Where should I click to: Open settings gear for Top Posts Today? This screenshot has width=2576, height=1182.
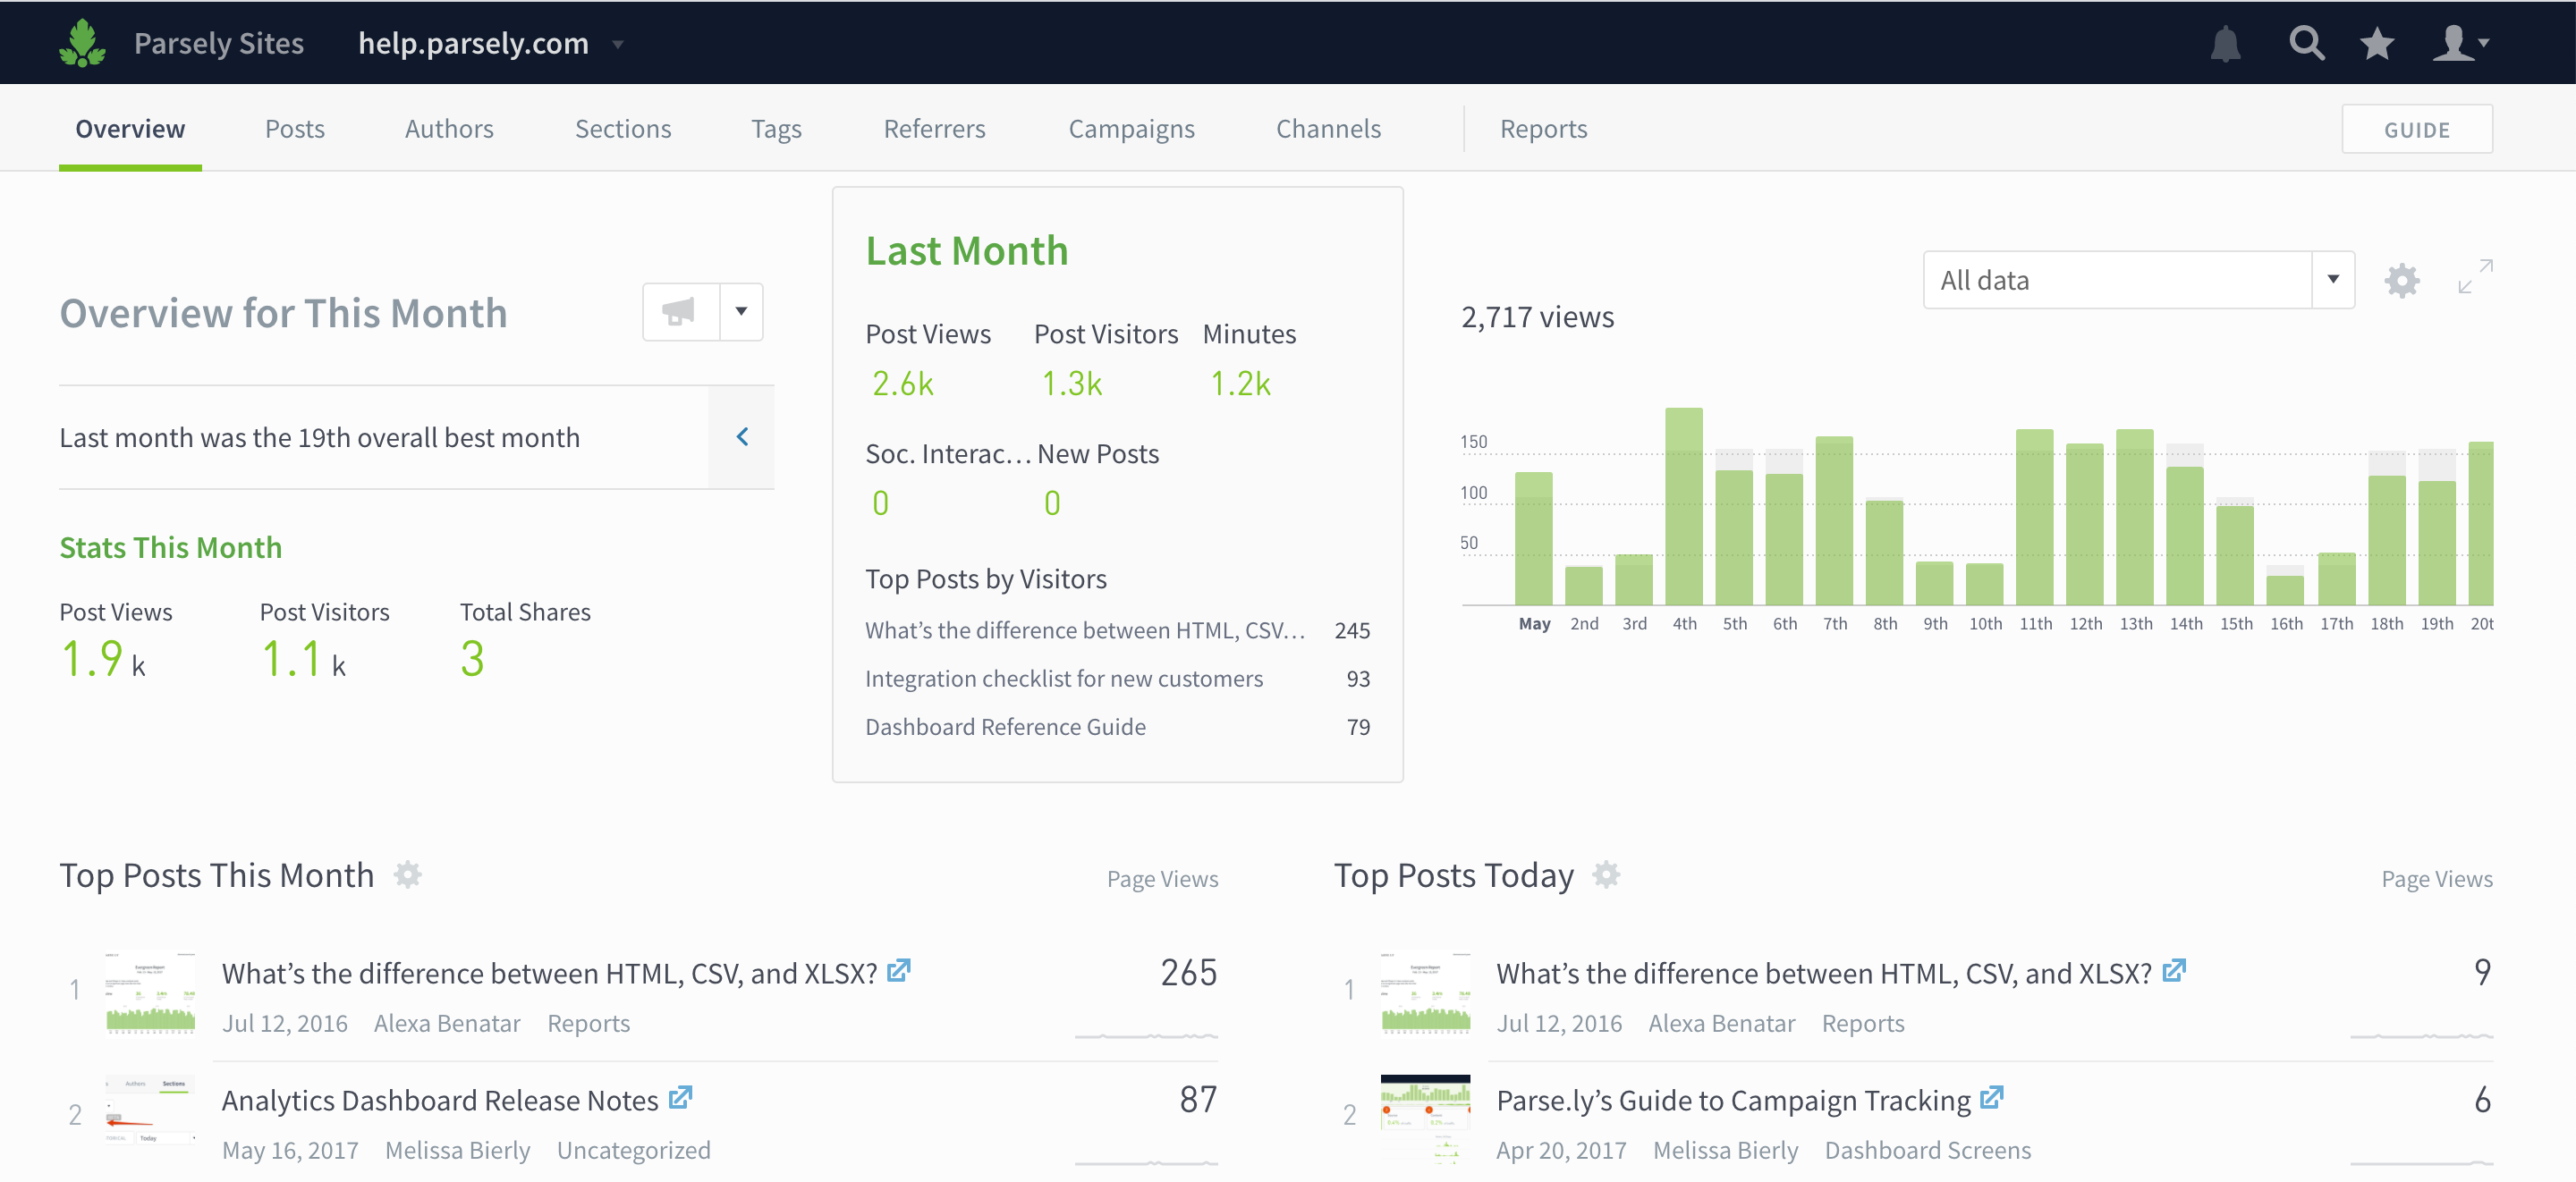(x=1606, y=875)
